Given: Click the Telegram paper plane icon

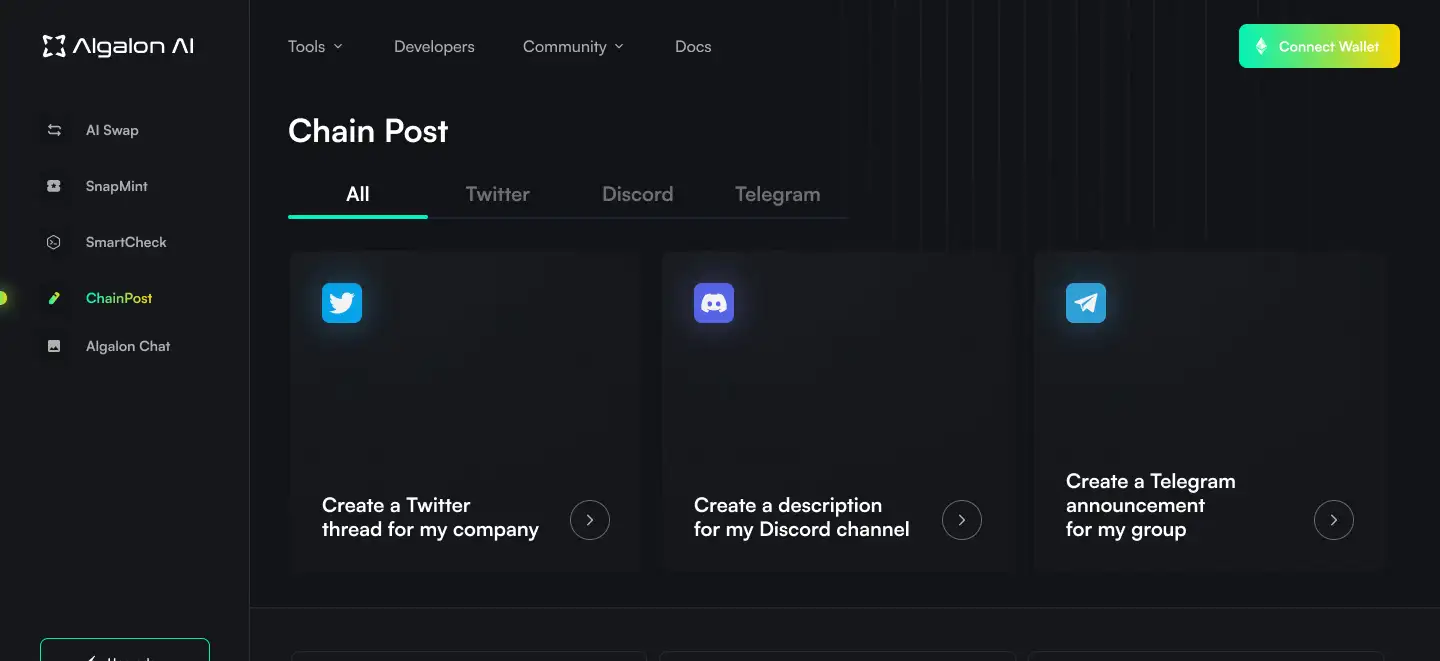Looking at the screenshot, I should pos(1086,303).
